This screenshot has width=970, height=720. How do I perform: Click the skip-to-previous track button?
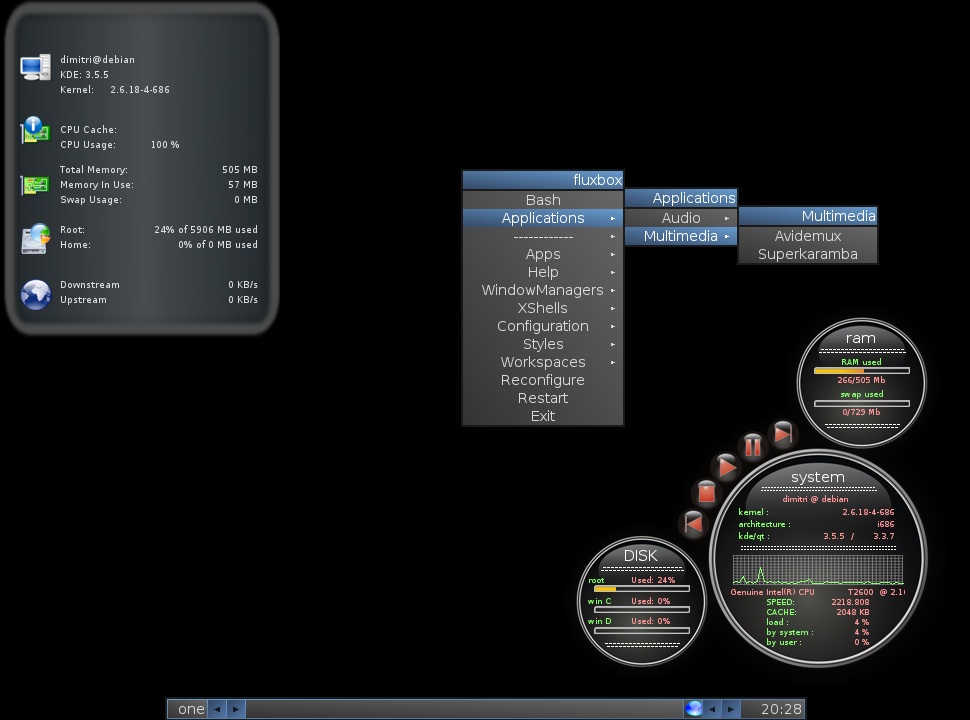pos(693,523)
